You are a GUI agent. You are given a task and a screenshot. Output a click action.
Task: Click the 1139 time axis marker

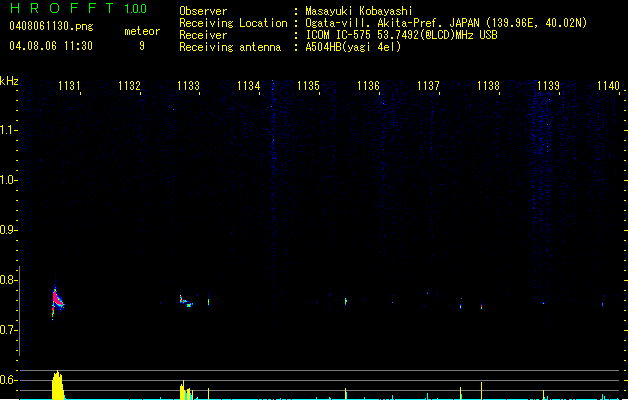click(548, 86)
